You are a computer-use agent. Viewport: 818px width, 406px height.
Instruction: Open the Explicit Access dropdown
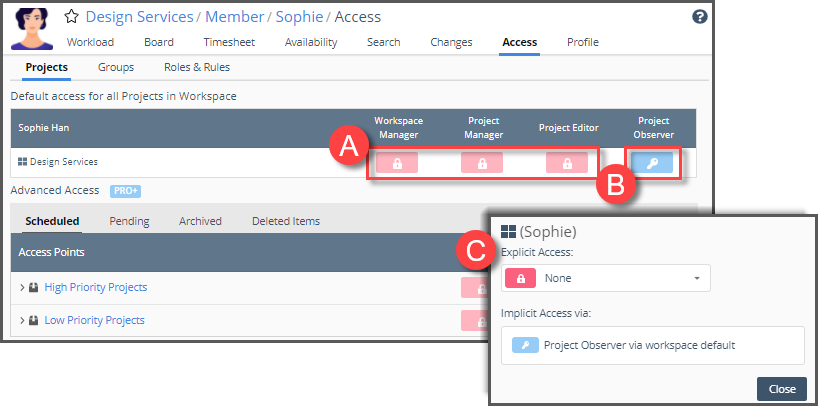(606, 278)
